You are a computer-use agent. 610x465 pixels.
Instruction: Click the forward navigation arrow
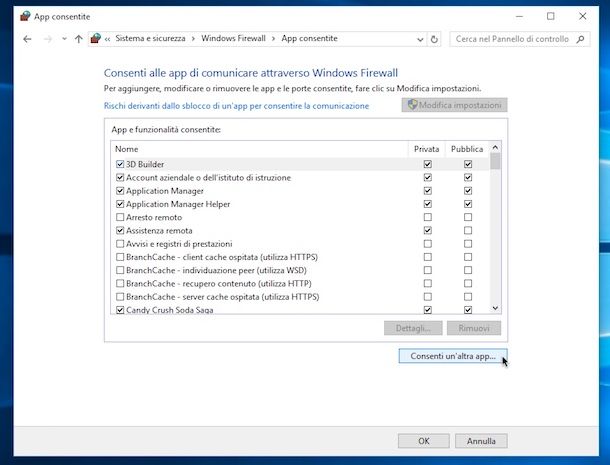[48, 39]
